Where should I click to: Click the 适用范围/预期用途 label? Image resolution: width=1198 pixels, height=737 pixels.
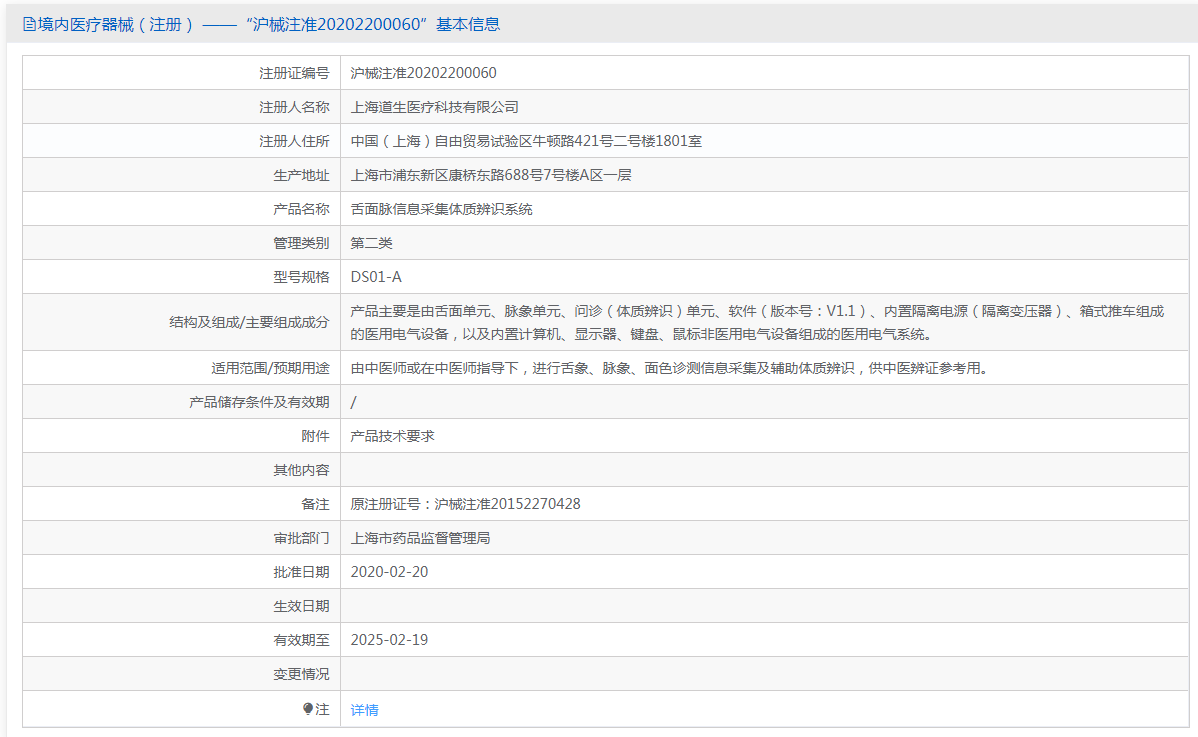[x=270, y=368]
